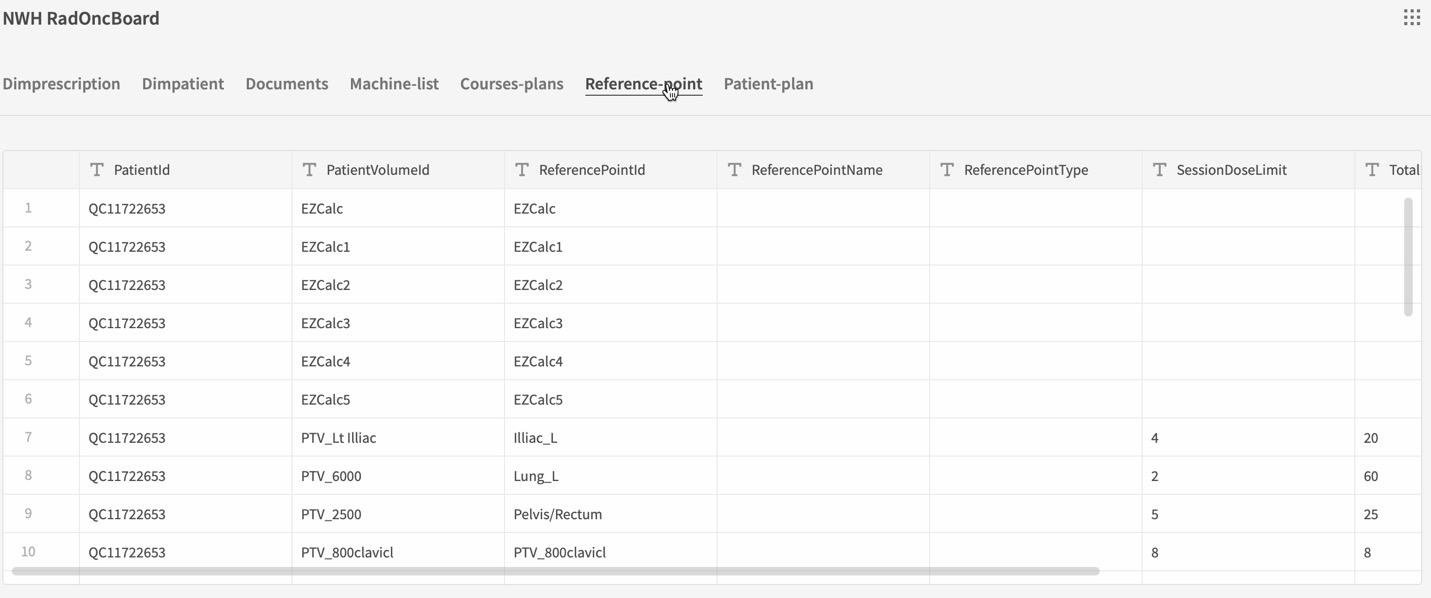This screenshot has height=598, width=1431.
Task: Switch to the Dimprescription tab
Action: click(x=62, y=84)
